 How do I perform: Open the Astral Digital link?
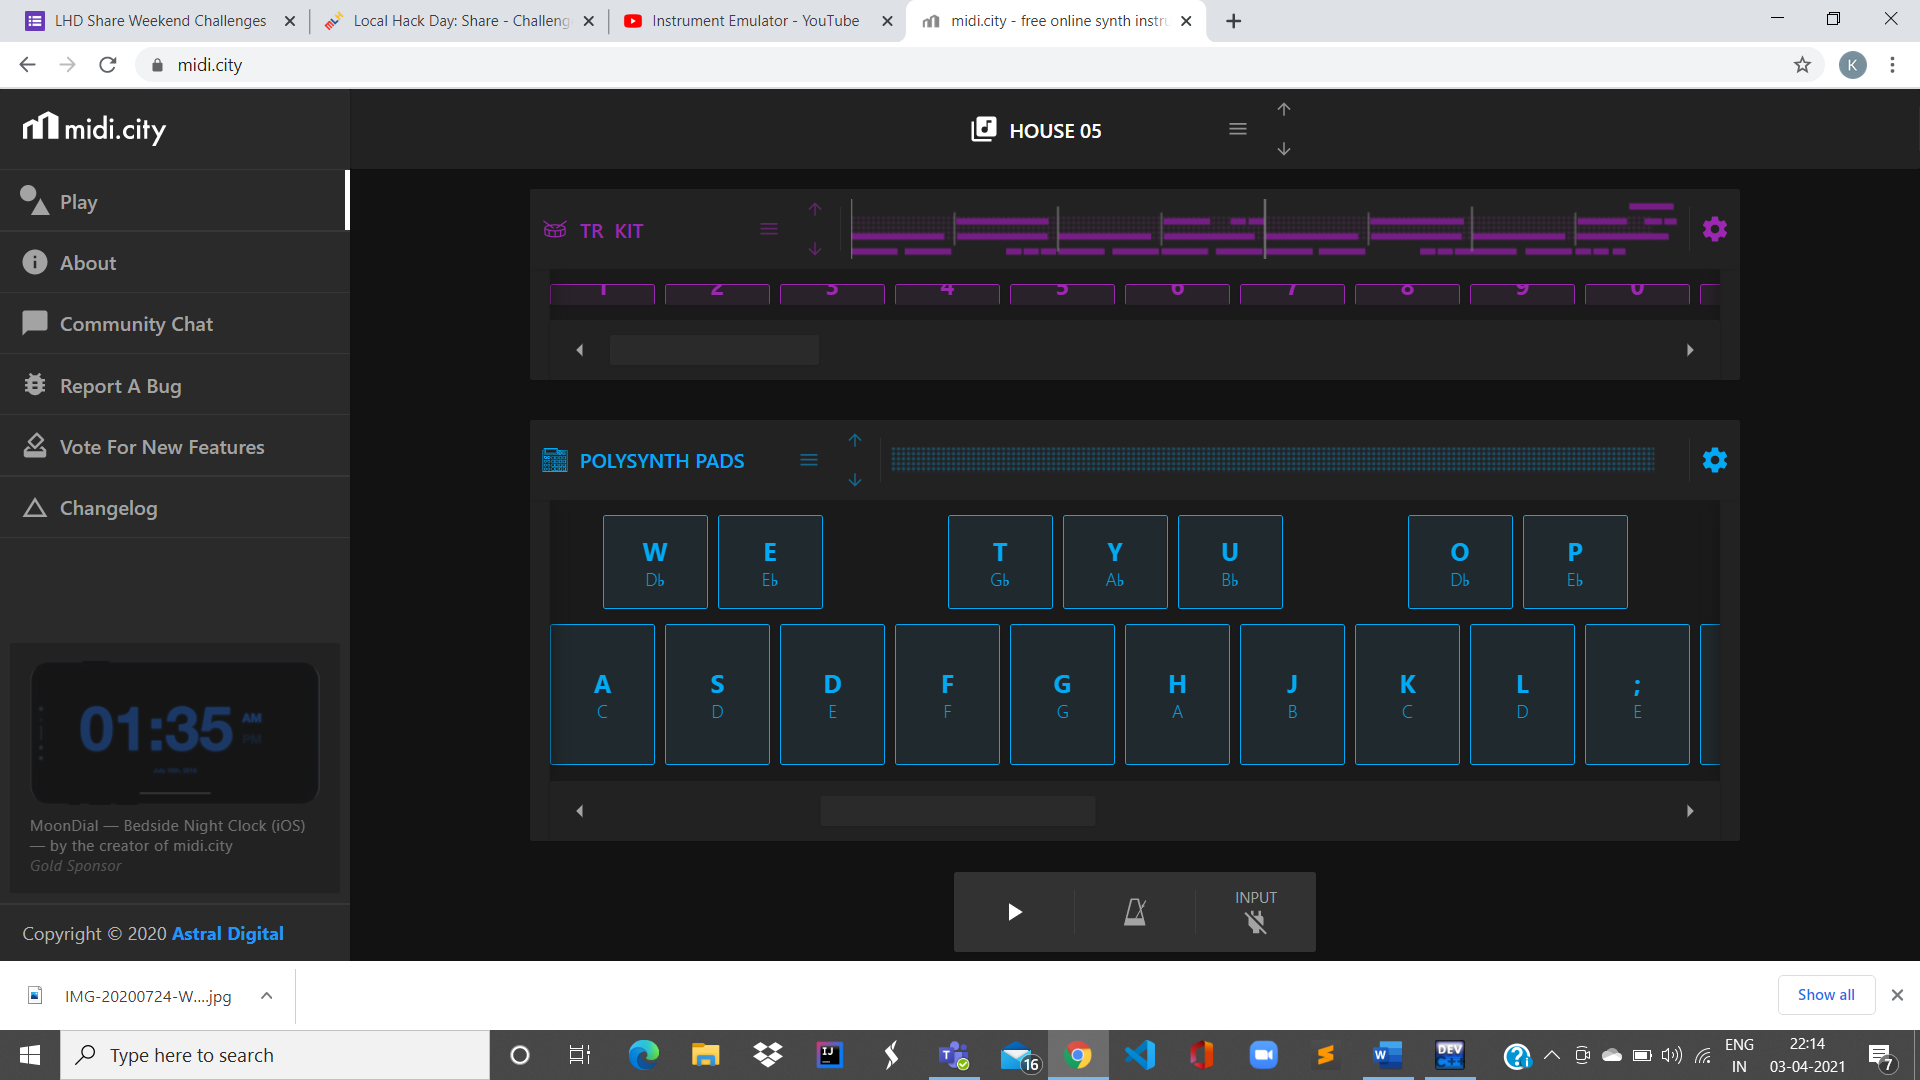pos(228,933)
